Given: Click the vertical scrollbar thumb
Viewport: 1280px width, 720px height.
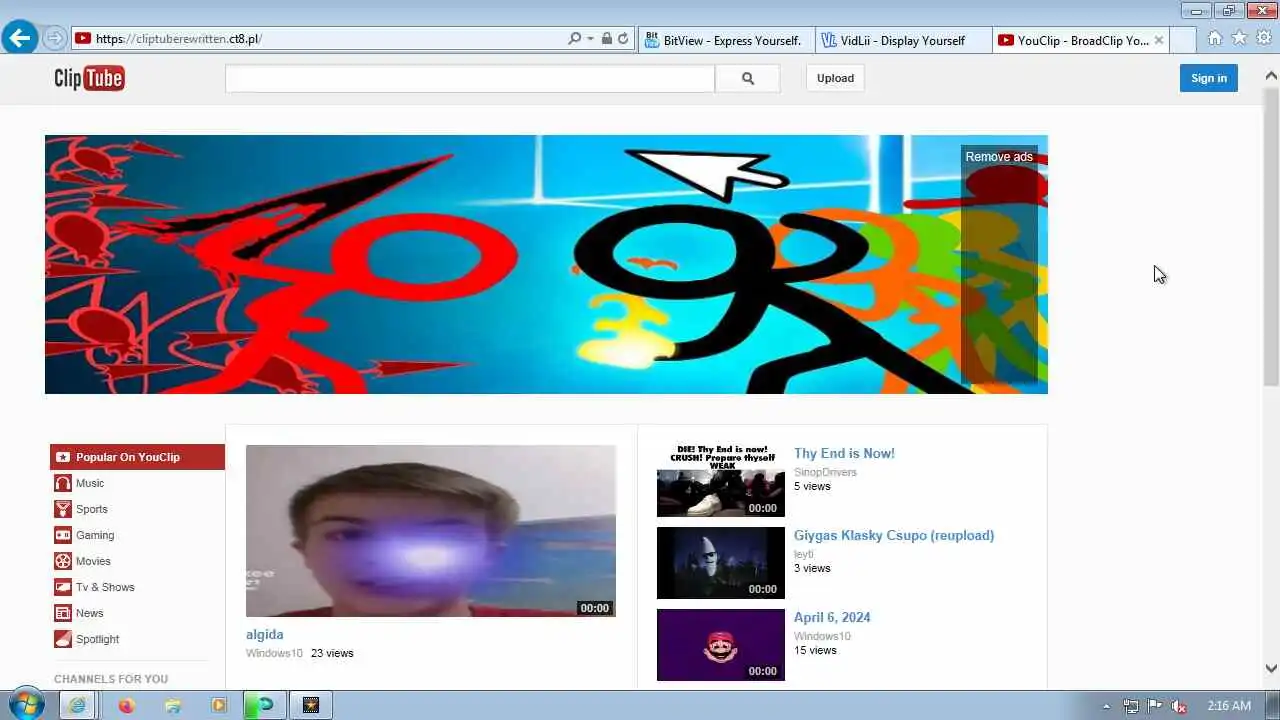Looking at the screenshot, I should click(1271, 236).
